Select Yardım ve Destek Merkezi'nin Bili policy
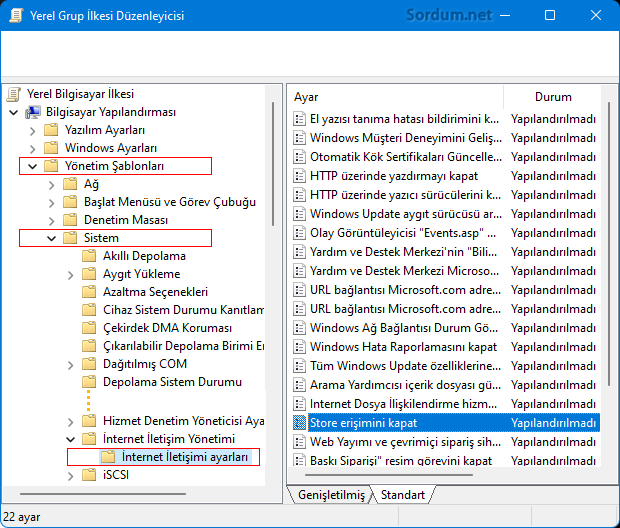Screen dimensions: 620x528 click(x=446, y=252)
